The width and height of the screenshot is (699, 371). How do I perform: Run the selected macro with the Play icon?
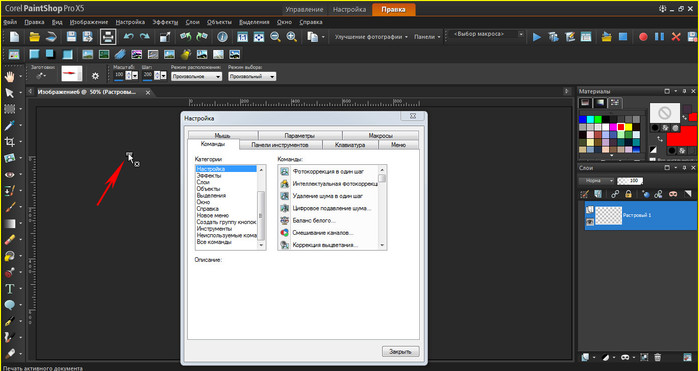[x=537, y=37]
